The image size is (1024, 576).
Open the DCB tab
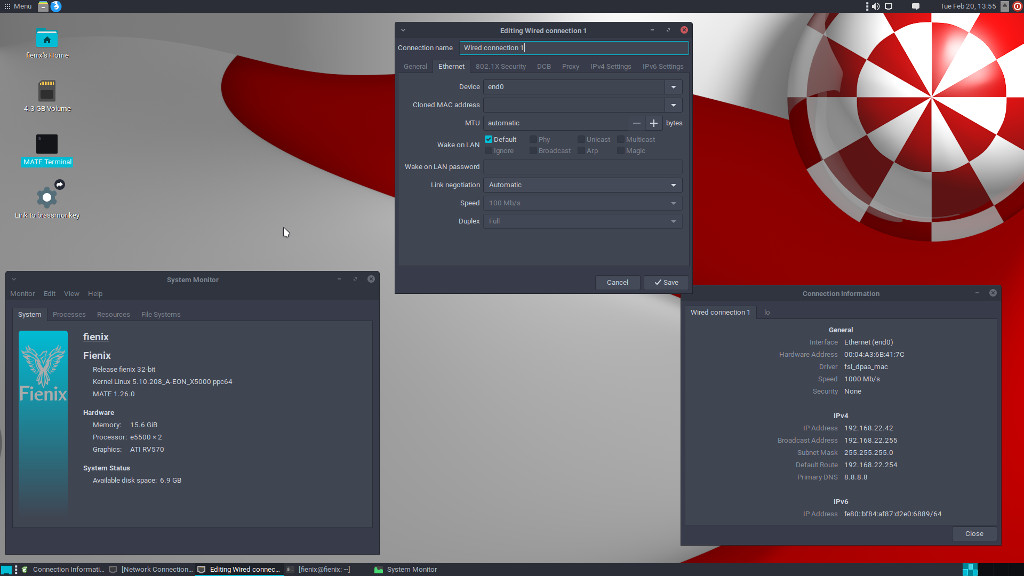(544, 67)
